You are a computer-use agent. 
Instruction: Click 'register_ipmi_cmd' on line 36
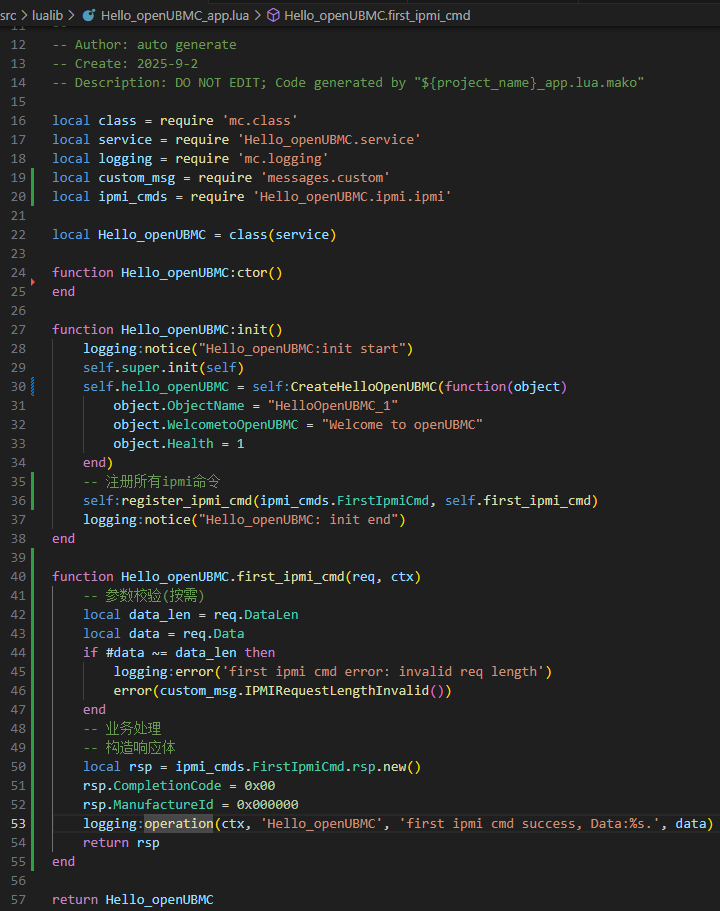[187, 500]
